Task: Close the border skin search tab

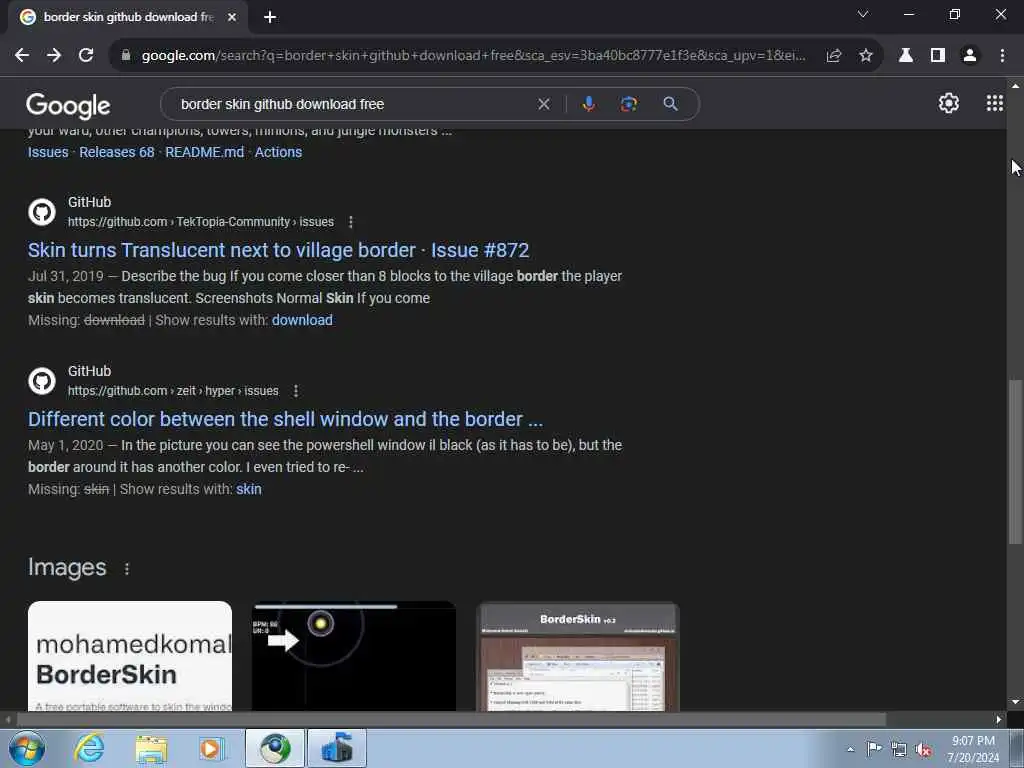Action: pyautogui.click(x=232, y=18)
